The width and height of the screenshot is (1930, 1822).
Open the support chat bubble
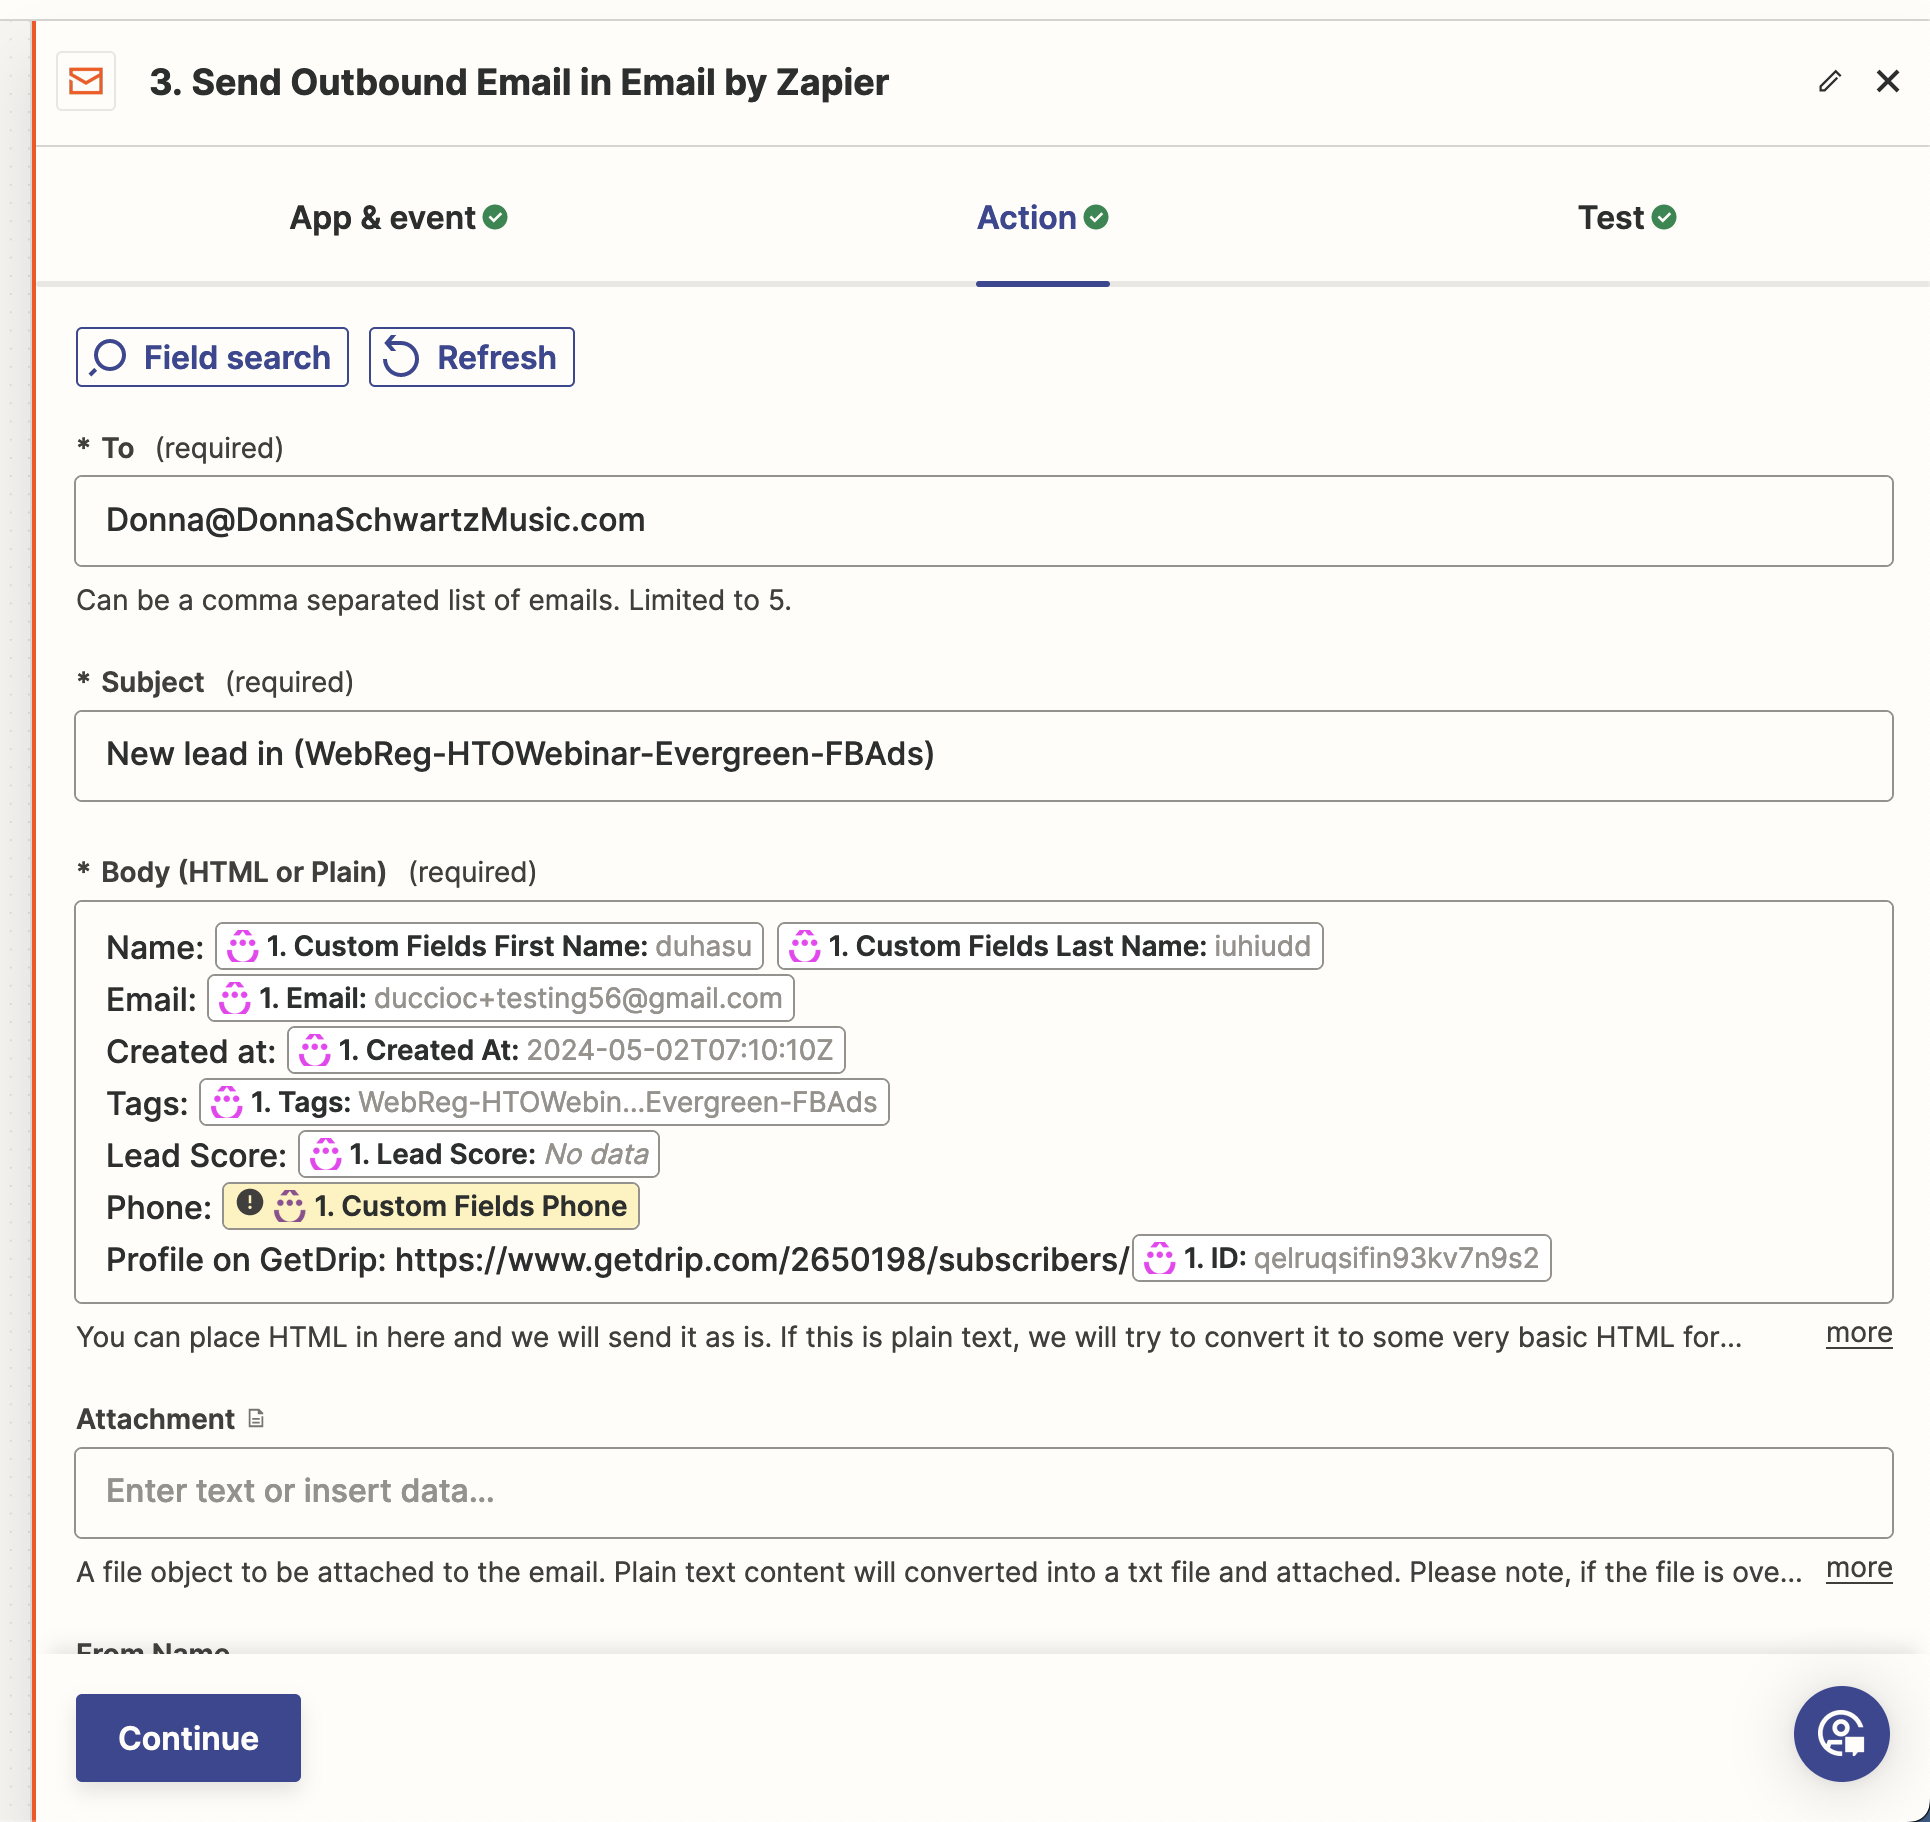coord(1841,1734)
